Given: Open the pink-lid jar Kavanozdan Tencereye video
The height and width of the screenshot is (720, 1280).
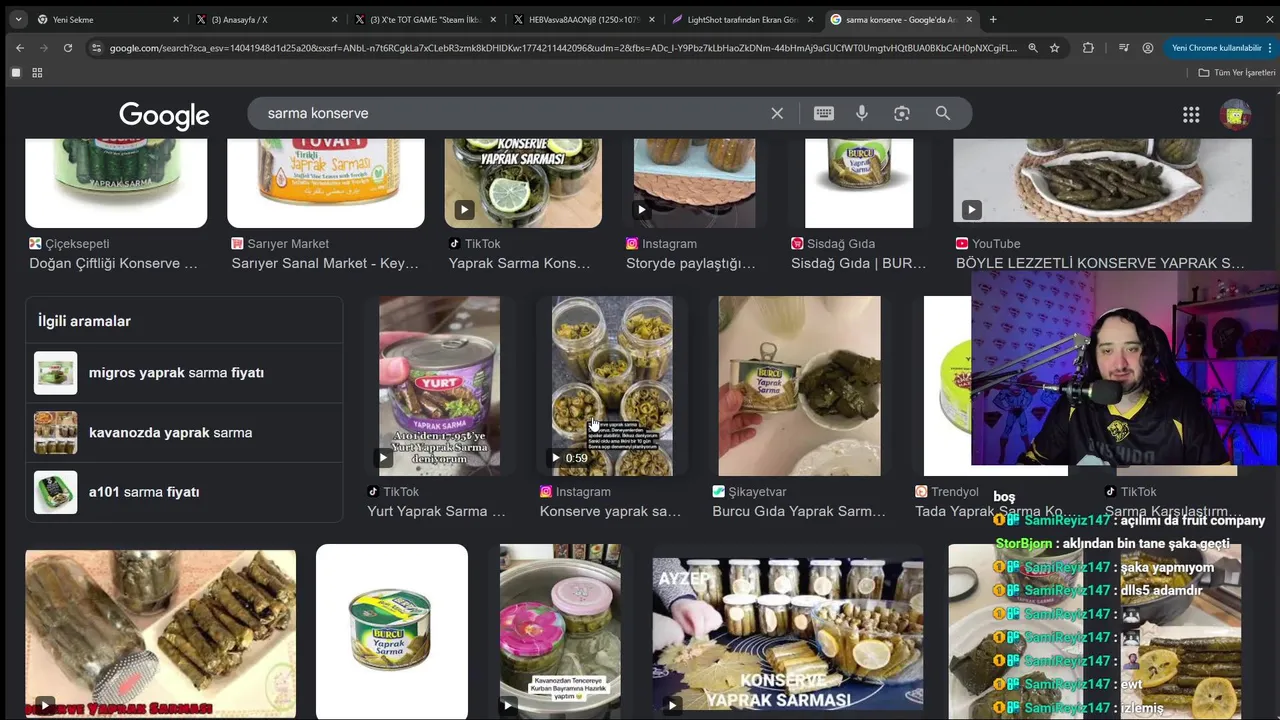Looking at the screenshot, I should pyautogui.click(x=560, y=632).
